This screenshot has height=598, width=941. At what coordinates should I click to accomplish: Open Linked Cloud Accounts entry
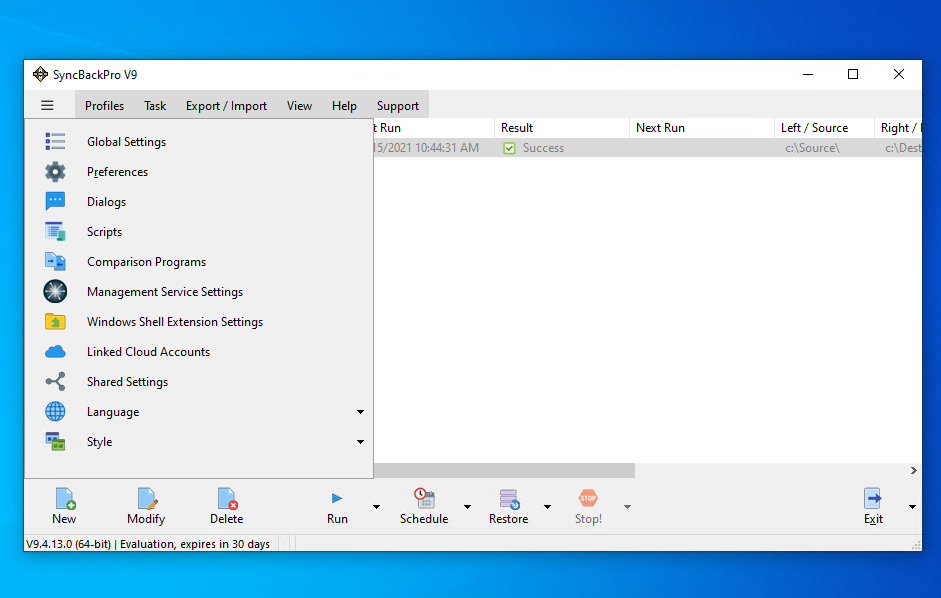click(199, 352)
